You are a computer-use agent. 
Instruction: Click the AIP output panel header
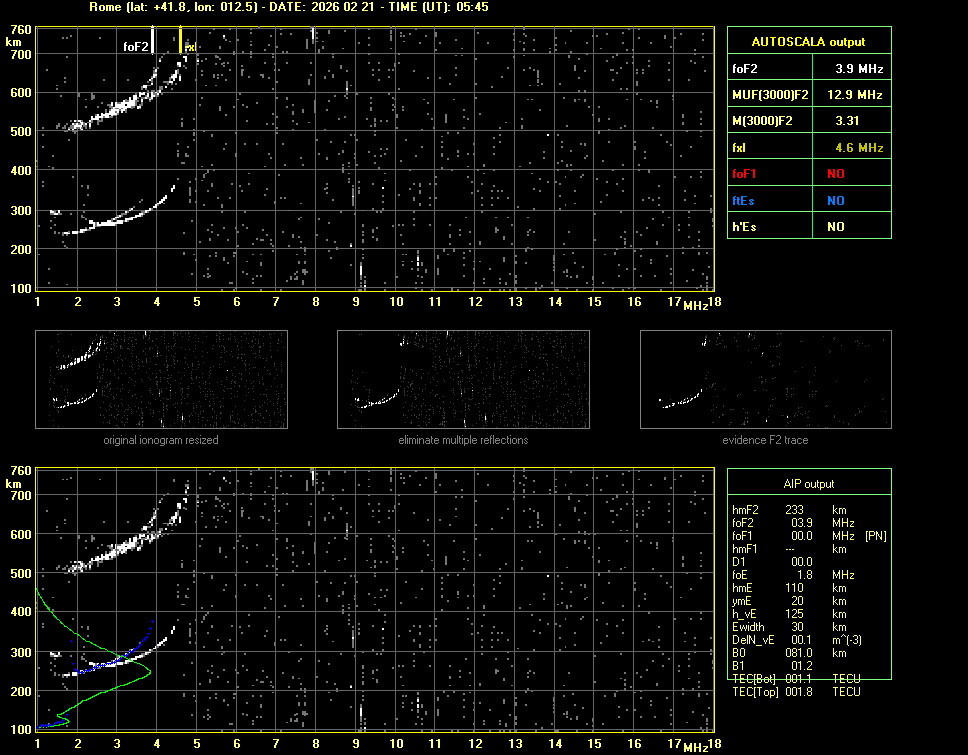tap(808, 484)
